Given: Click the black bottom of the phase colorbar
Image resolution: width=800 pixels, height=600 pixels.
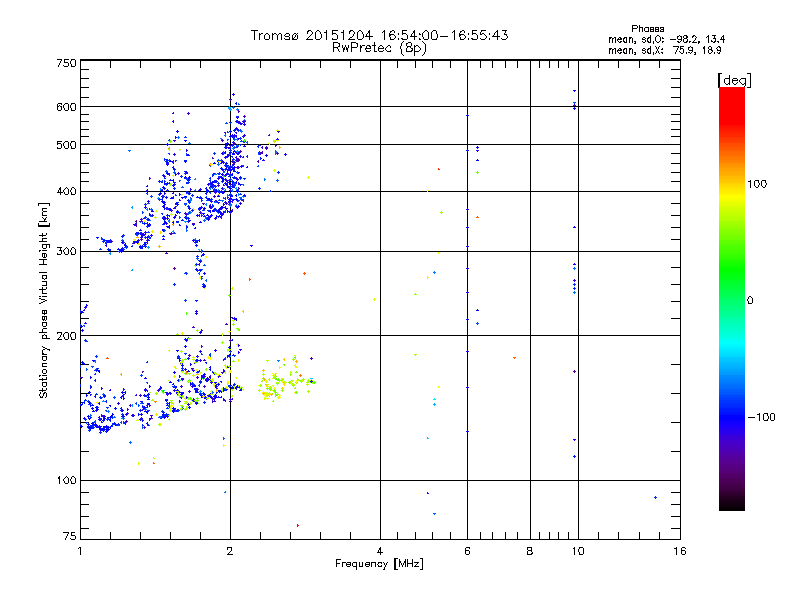Looking at the screenshot, I should tap(732, 503).
